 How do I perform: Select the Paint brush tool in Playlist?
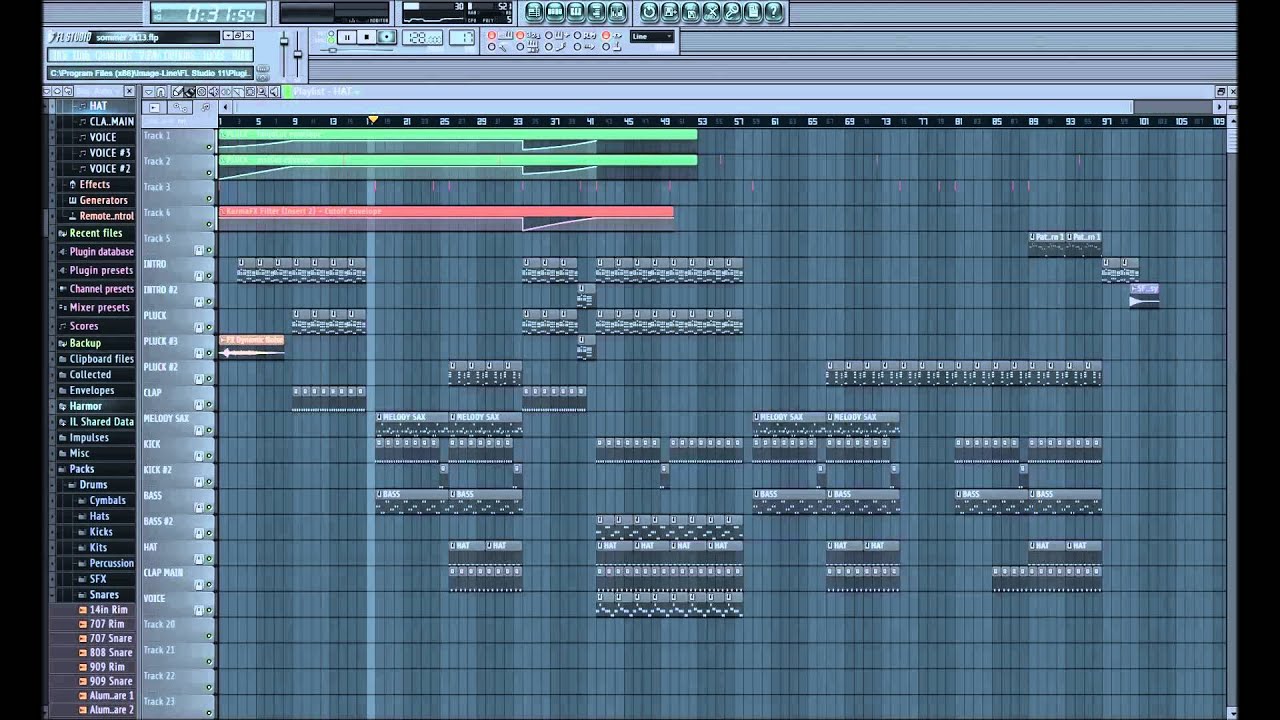pyautogui.click(x=189, y=91)
